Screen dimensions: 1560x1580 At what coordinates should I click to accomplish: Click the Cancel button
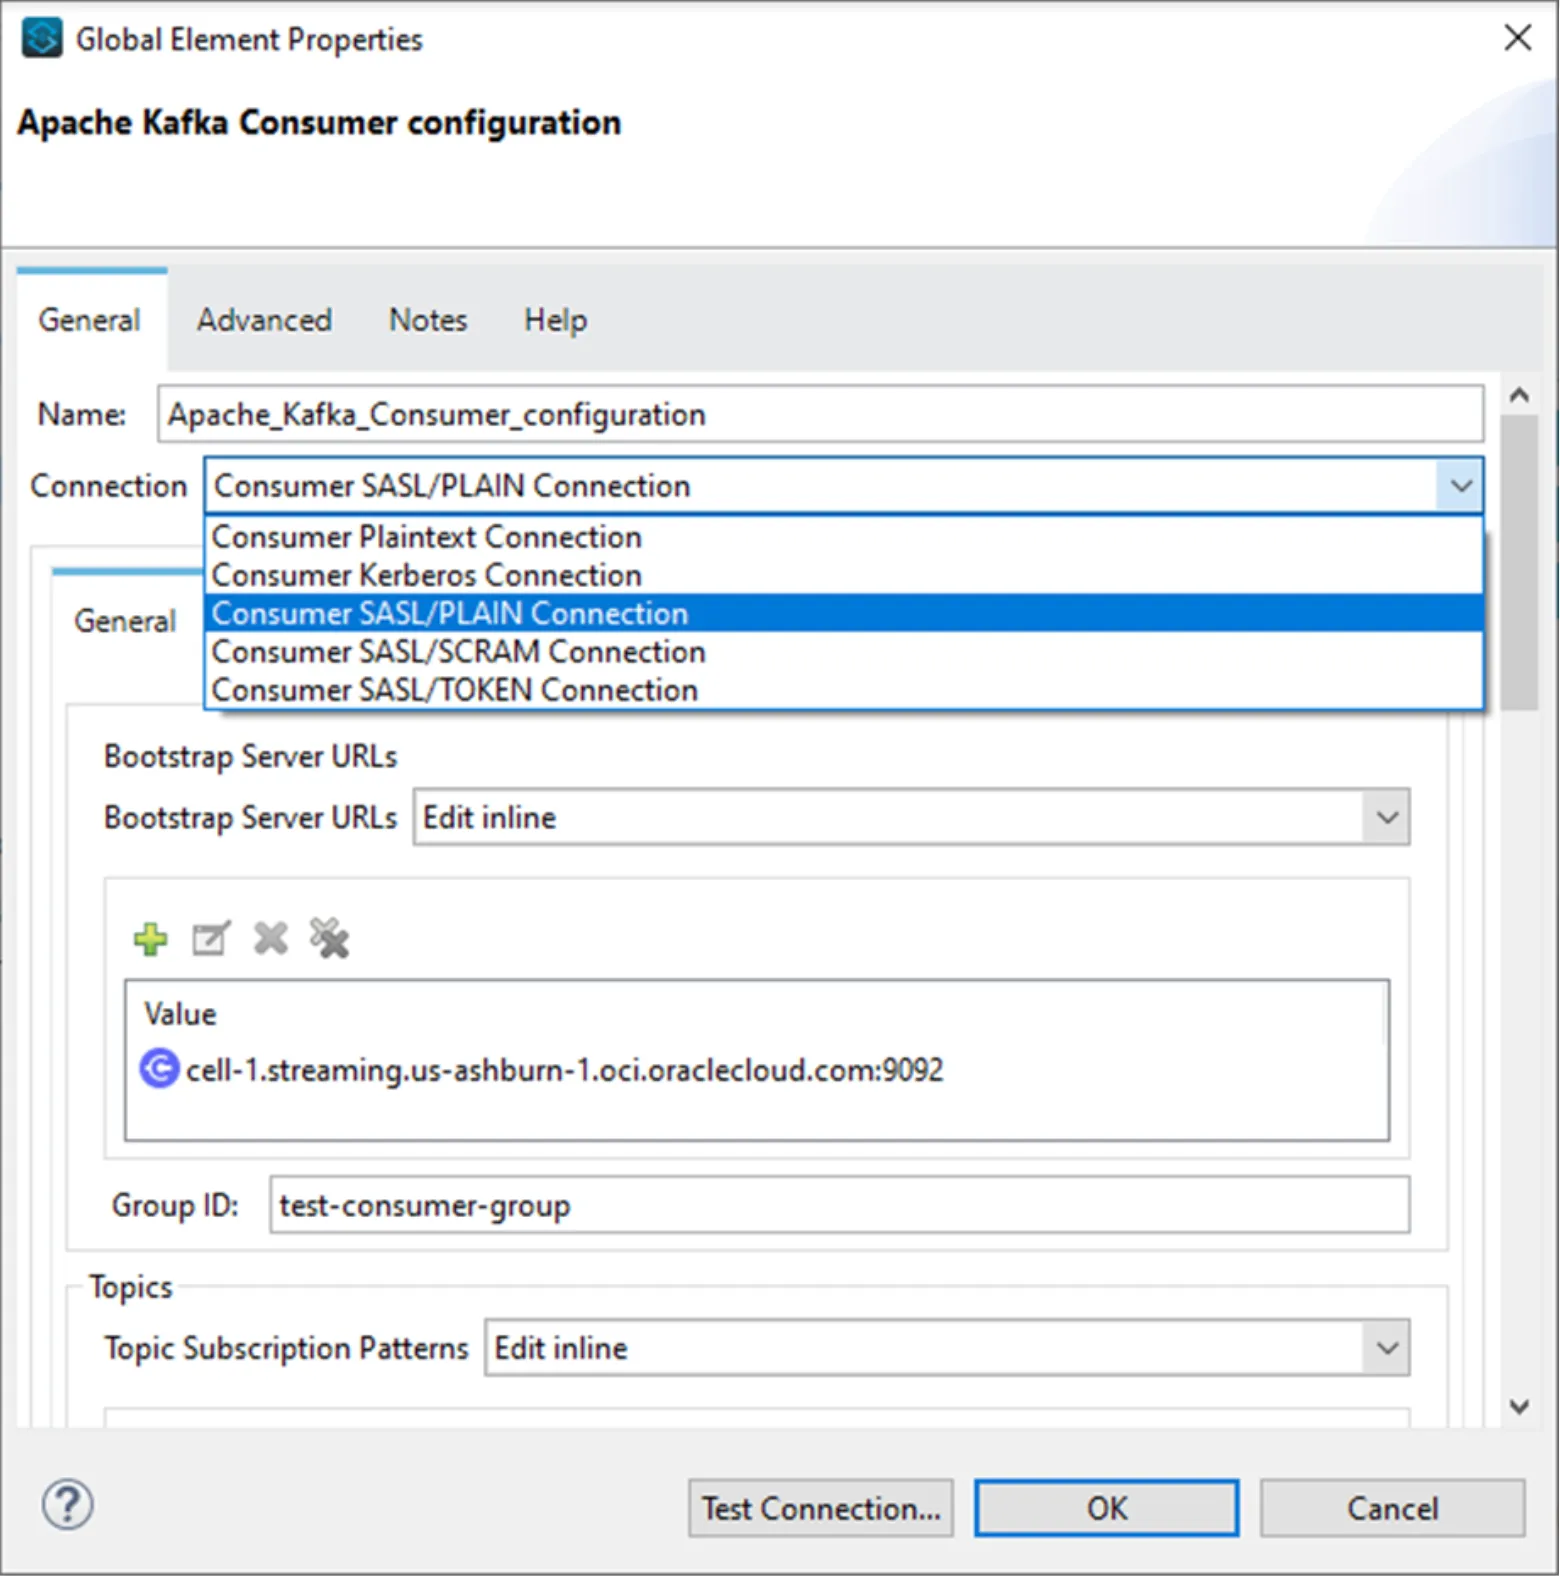click(1393, 1508)
